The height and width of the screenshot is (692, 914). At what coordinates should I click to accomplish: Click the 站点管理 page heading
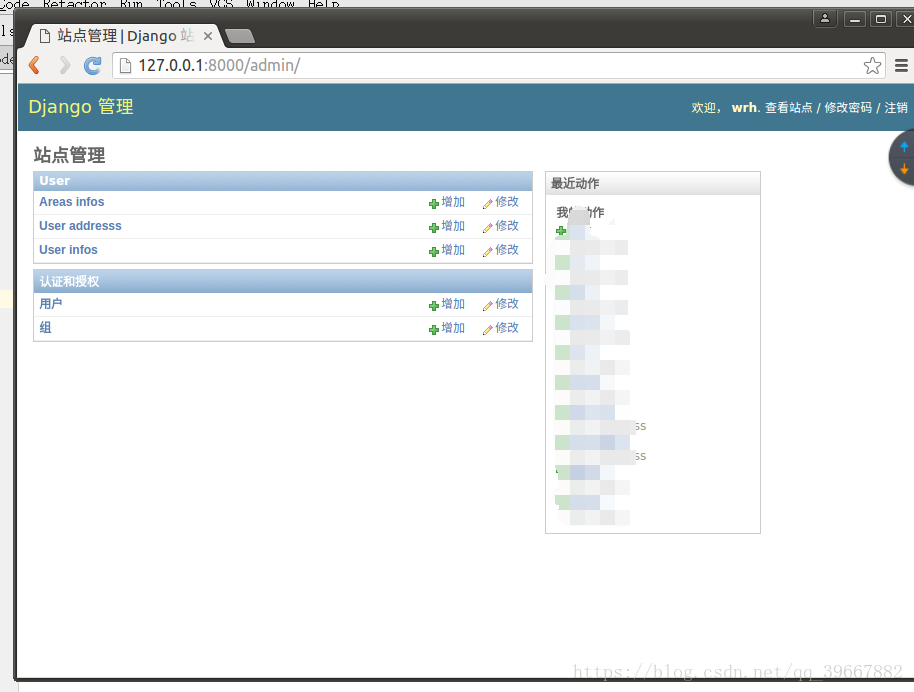69,155
